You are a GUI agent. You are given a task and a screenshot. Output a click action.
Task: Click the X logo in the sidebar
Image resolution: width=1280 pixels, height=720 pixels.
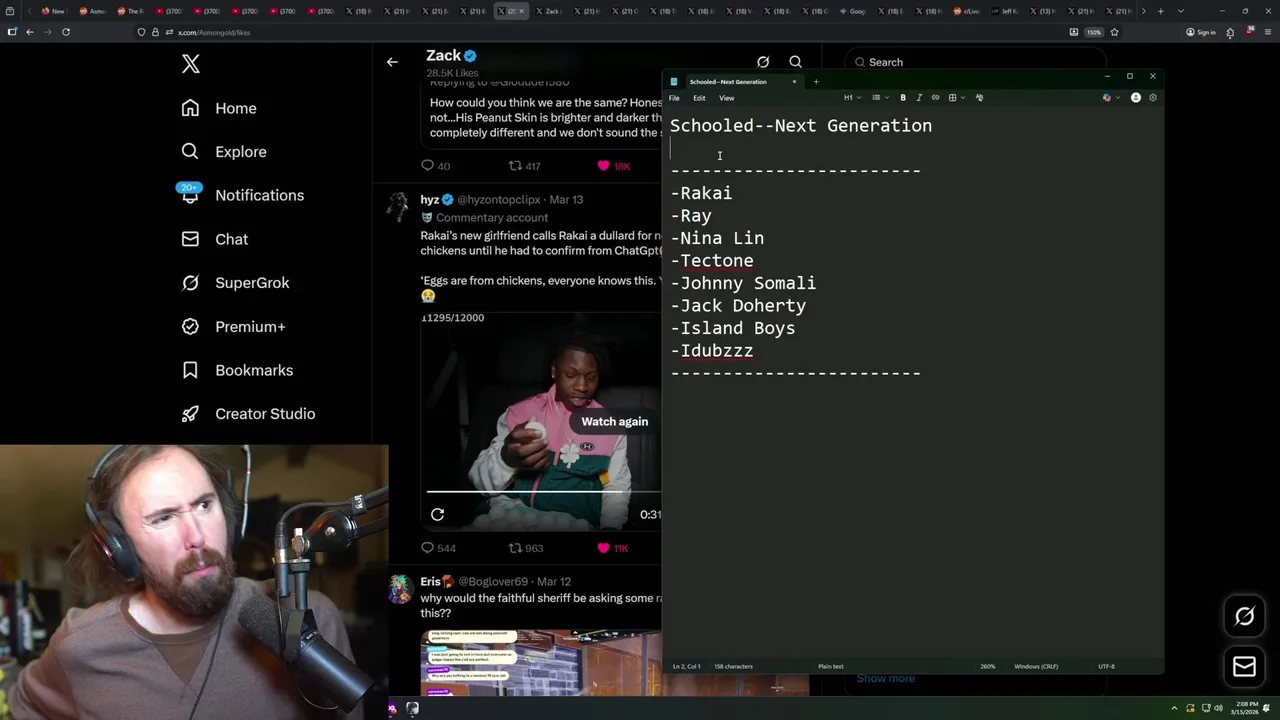(191, 64)
